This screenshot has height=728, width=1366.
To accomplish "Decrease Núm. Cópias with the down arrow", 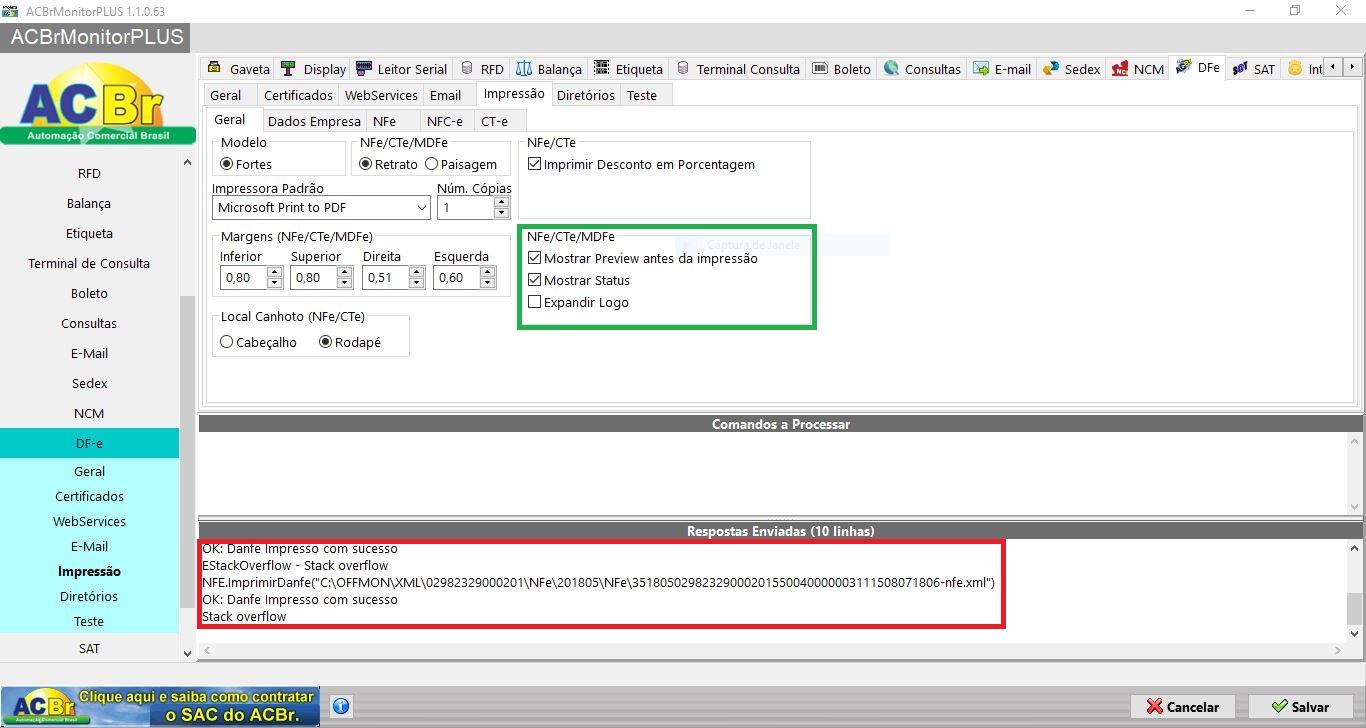I will (501, 213).
